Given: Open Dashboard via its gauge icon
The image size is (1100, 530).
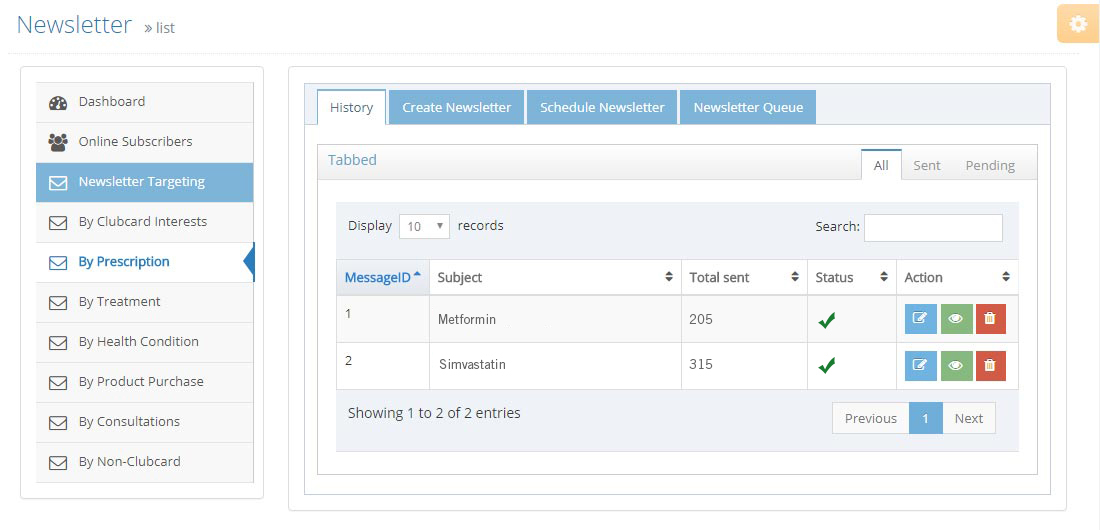Looking at the screenshot, I should 58,102.
